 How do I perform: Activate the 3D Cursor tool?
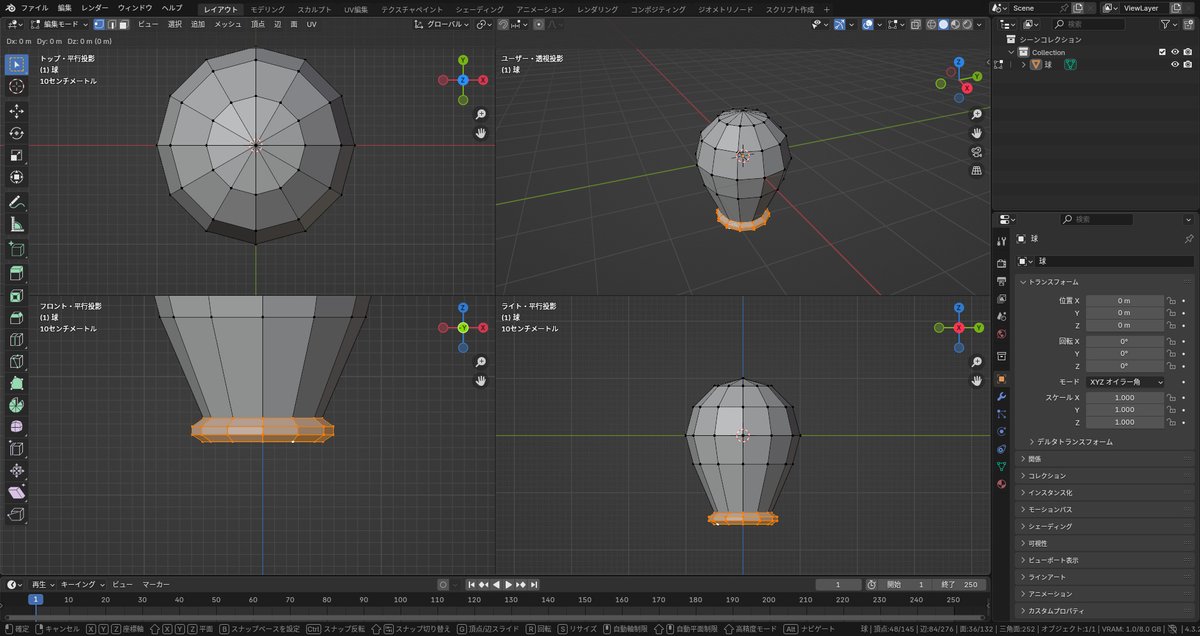(17, 87)
